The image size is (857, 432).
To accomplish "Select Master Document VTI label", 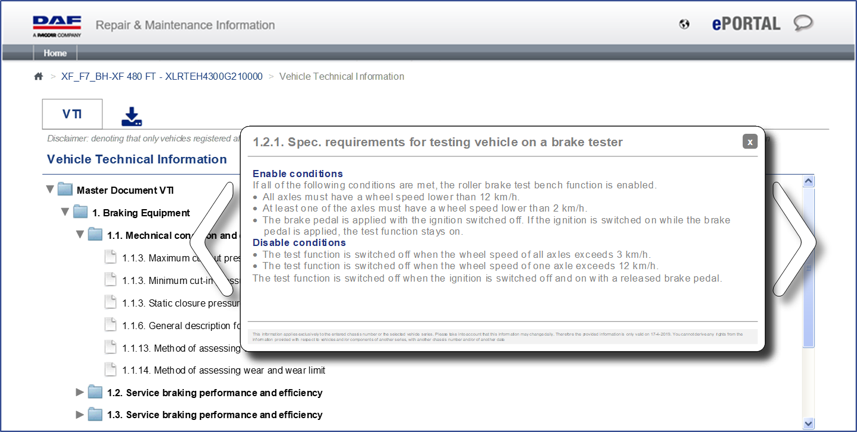I will point(125,190).
